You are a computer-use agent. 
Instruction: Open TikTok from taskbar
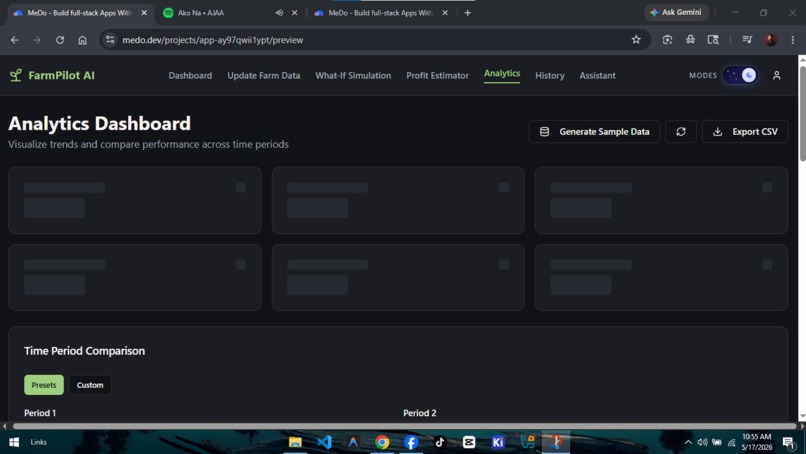tap(439, 442)
